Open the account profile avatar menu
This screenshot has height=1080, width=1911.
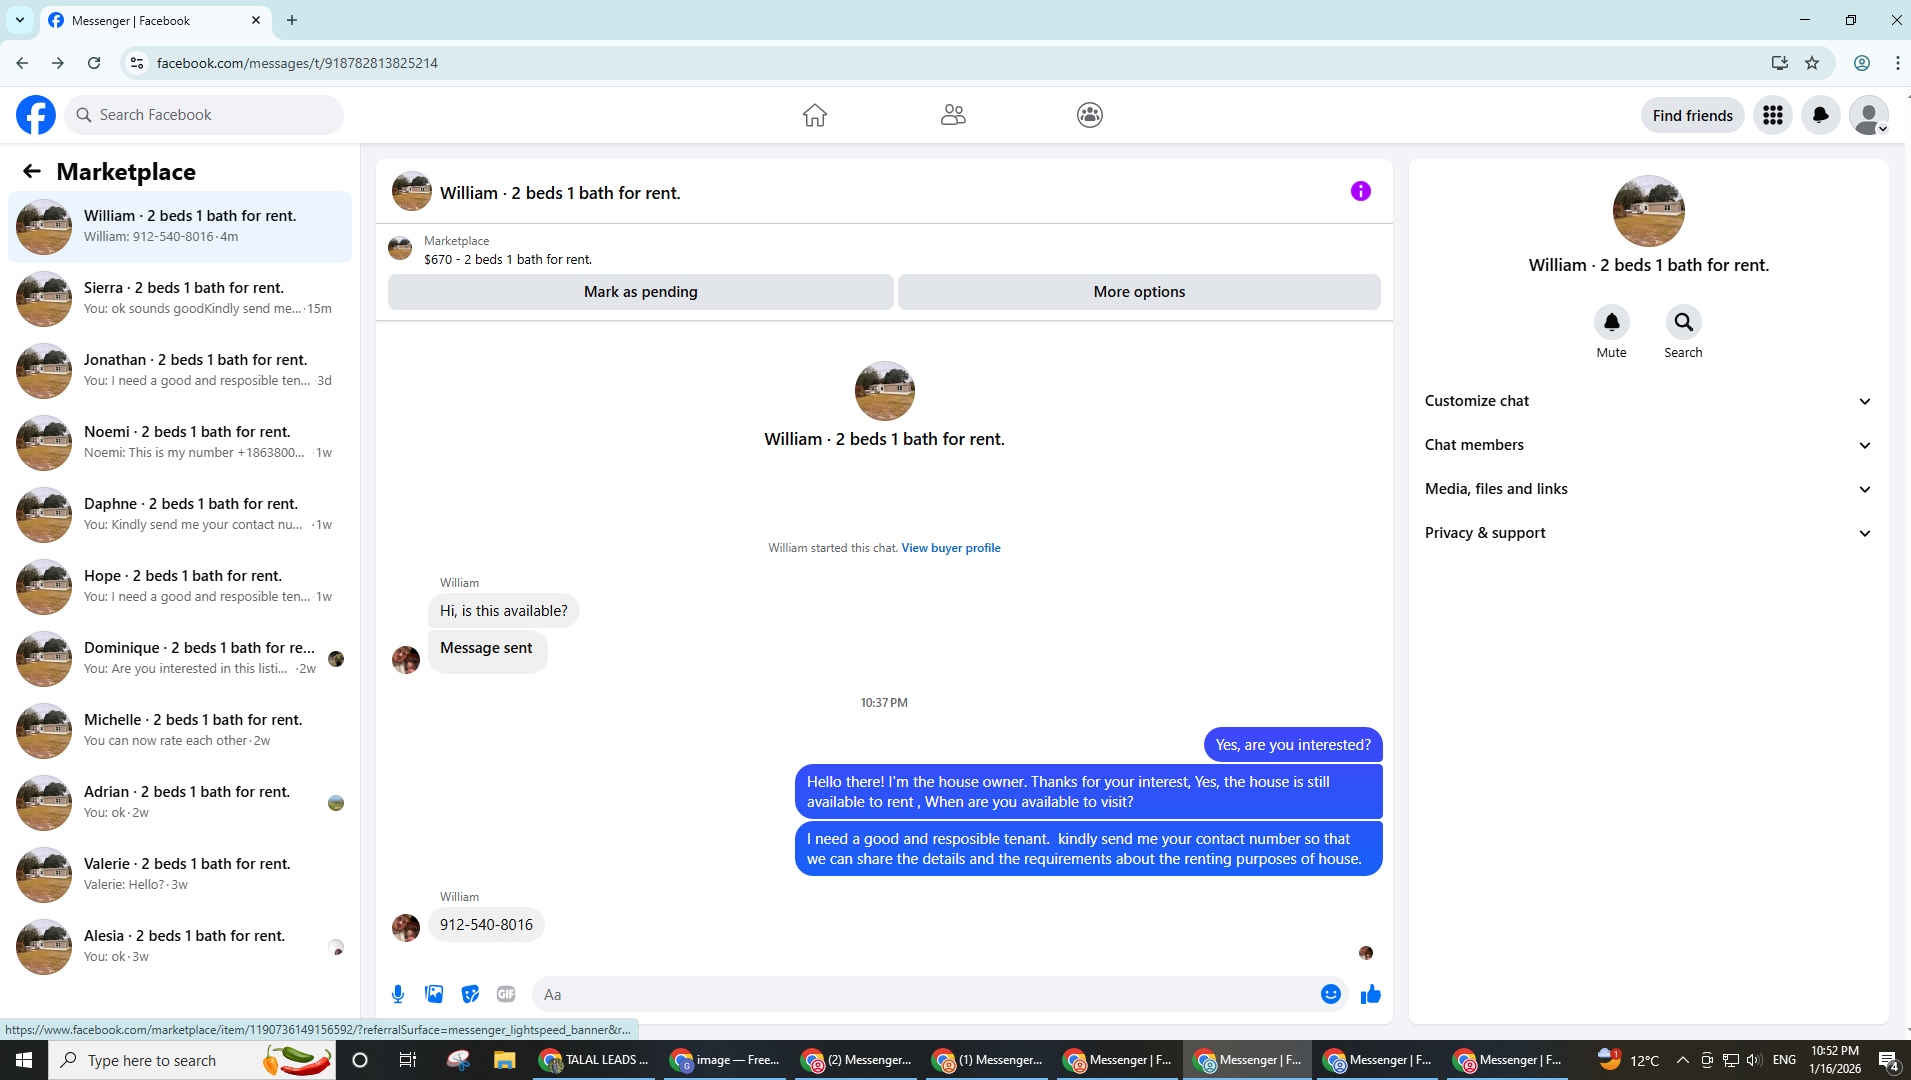pyautogui.click(x=1869, y=115)
